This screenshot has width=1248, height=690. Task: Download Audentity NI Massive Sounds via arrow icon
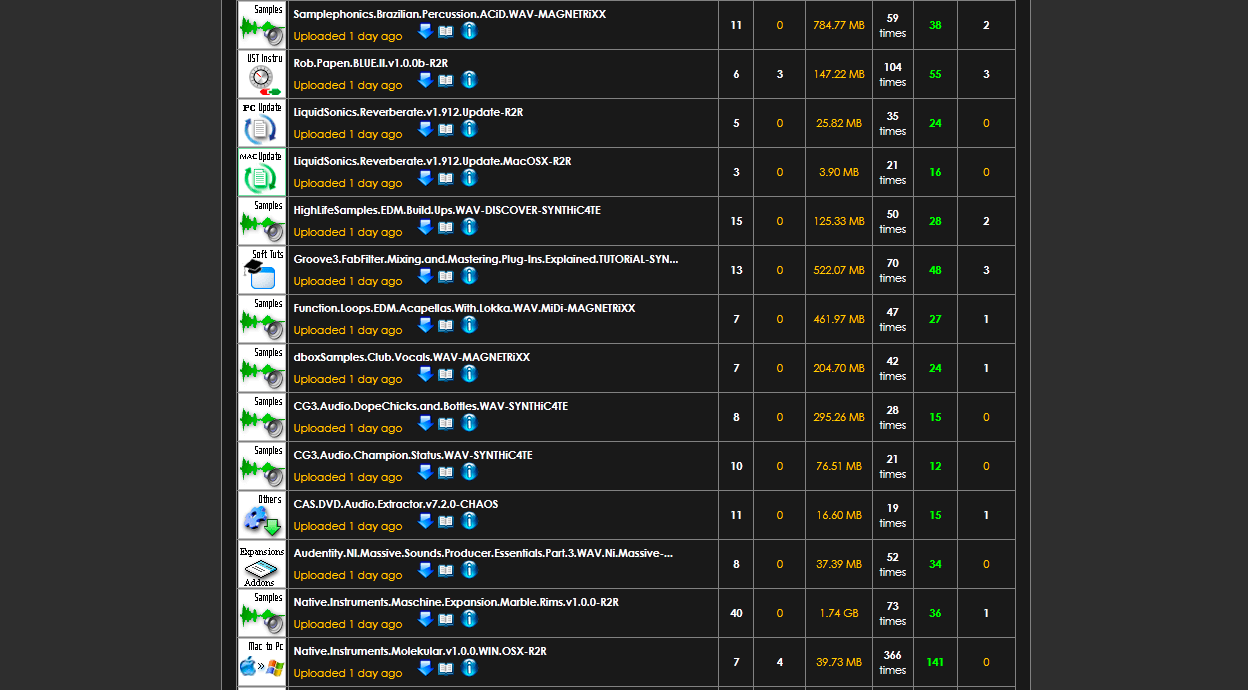(425, 570)
